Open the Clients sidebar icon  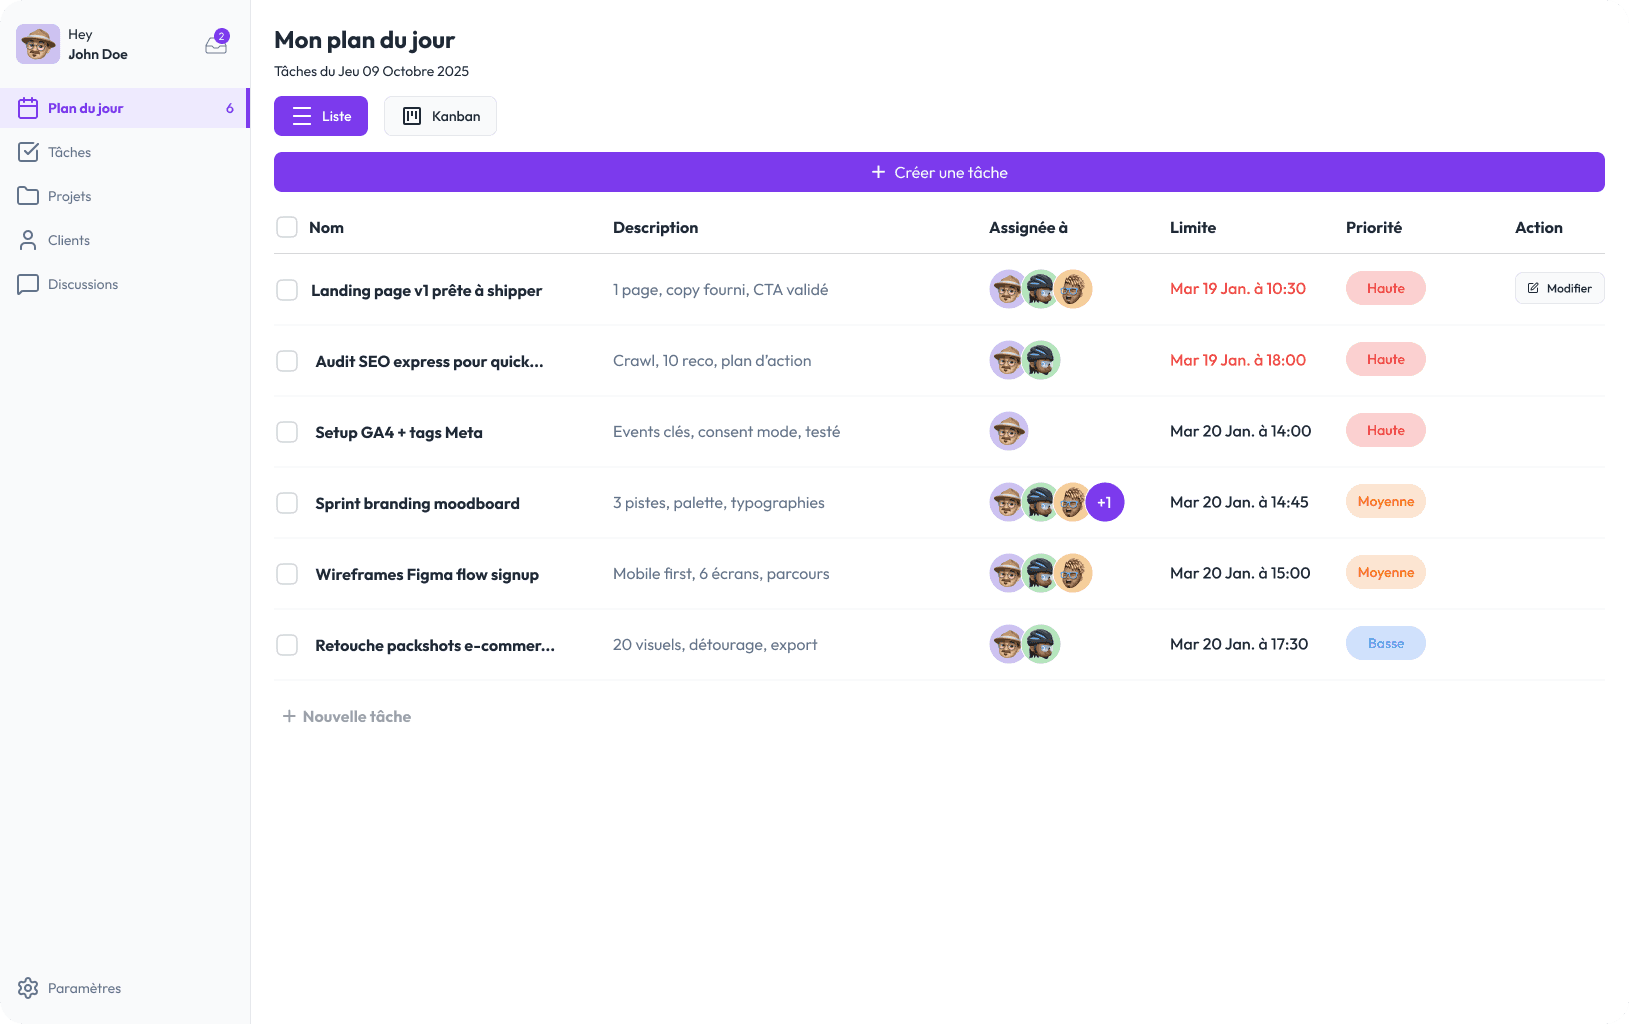(27, 239)
